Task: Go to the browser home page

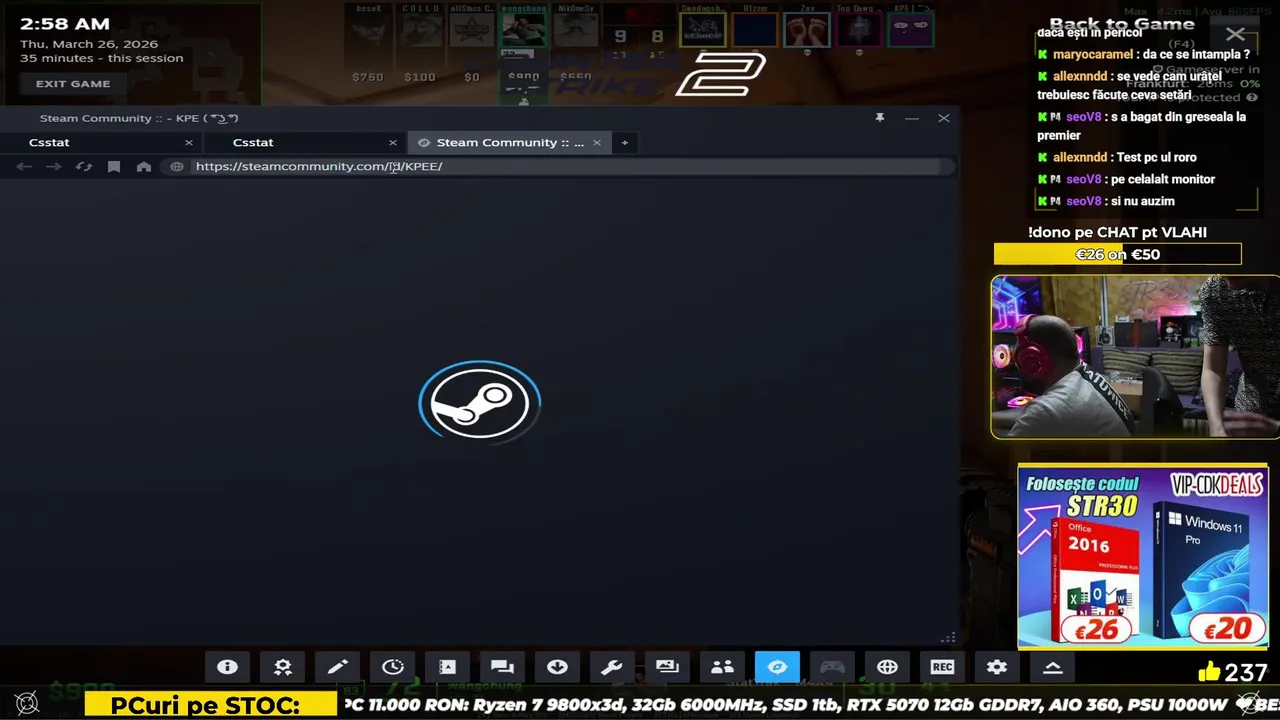Action: tap(144, 166)
